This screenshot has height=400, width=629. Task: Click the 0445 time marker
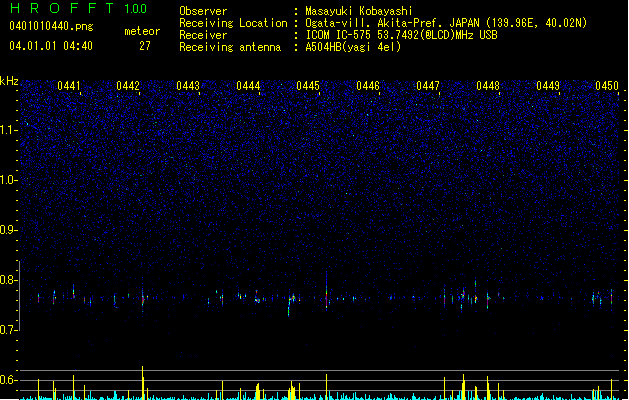pos(308,86)
